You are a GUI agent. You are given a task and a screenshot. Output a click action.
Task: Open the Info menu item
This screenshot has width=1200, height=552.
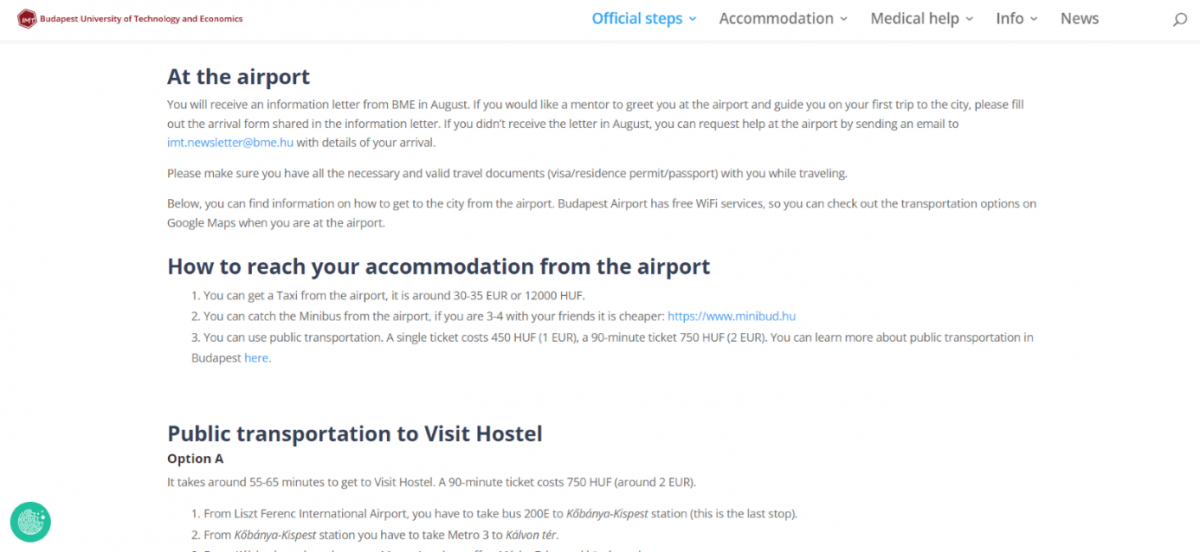(1010, 18)
